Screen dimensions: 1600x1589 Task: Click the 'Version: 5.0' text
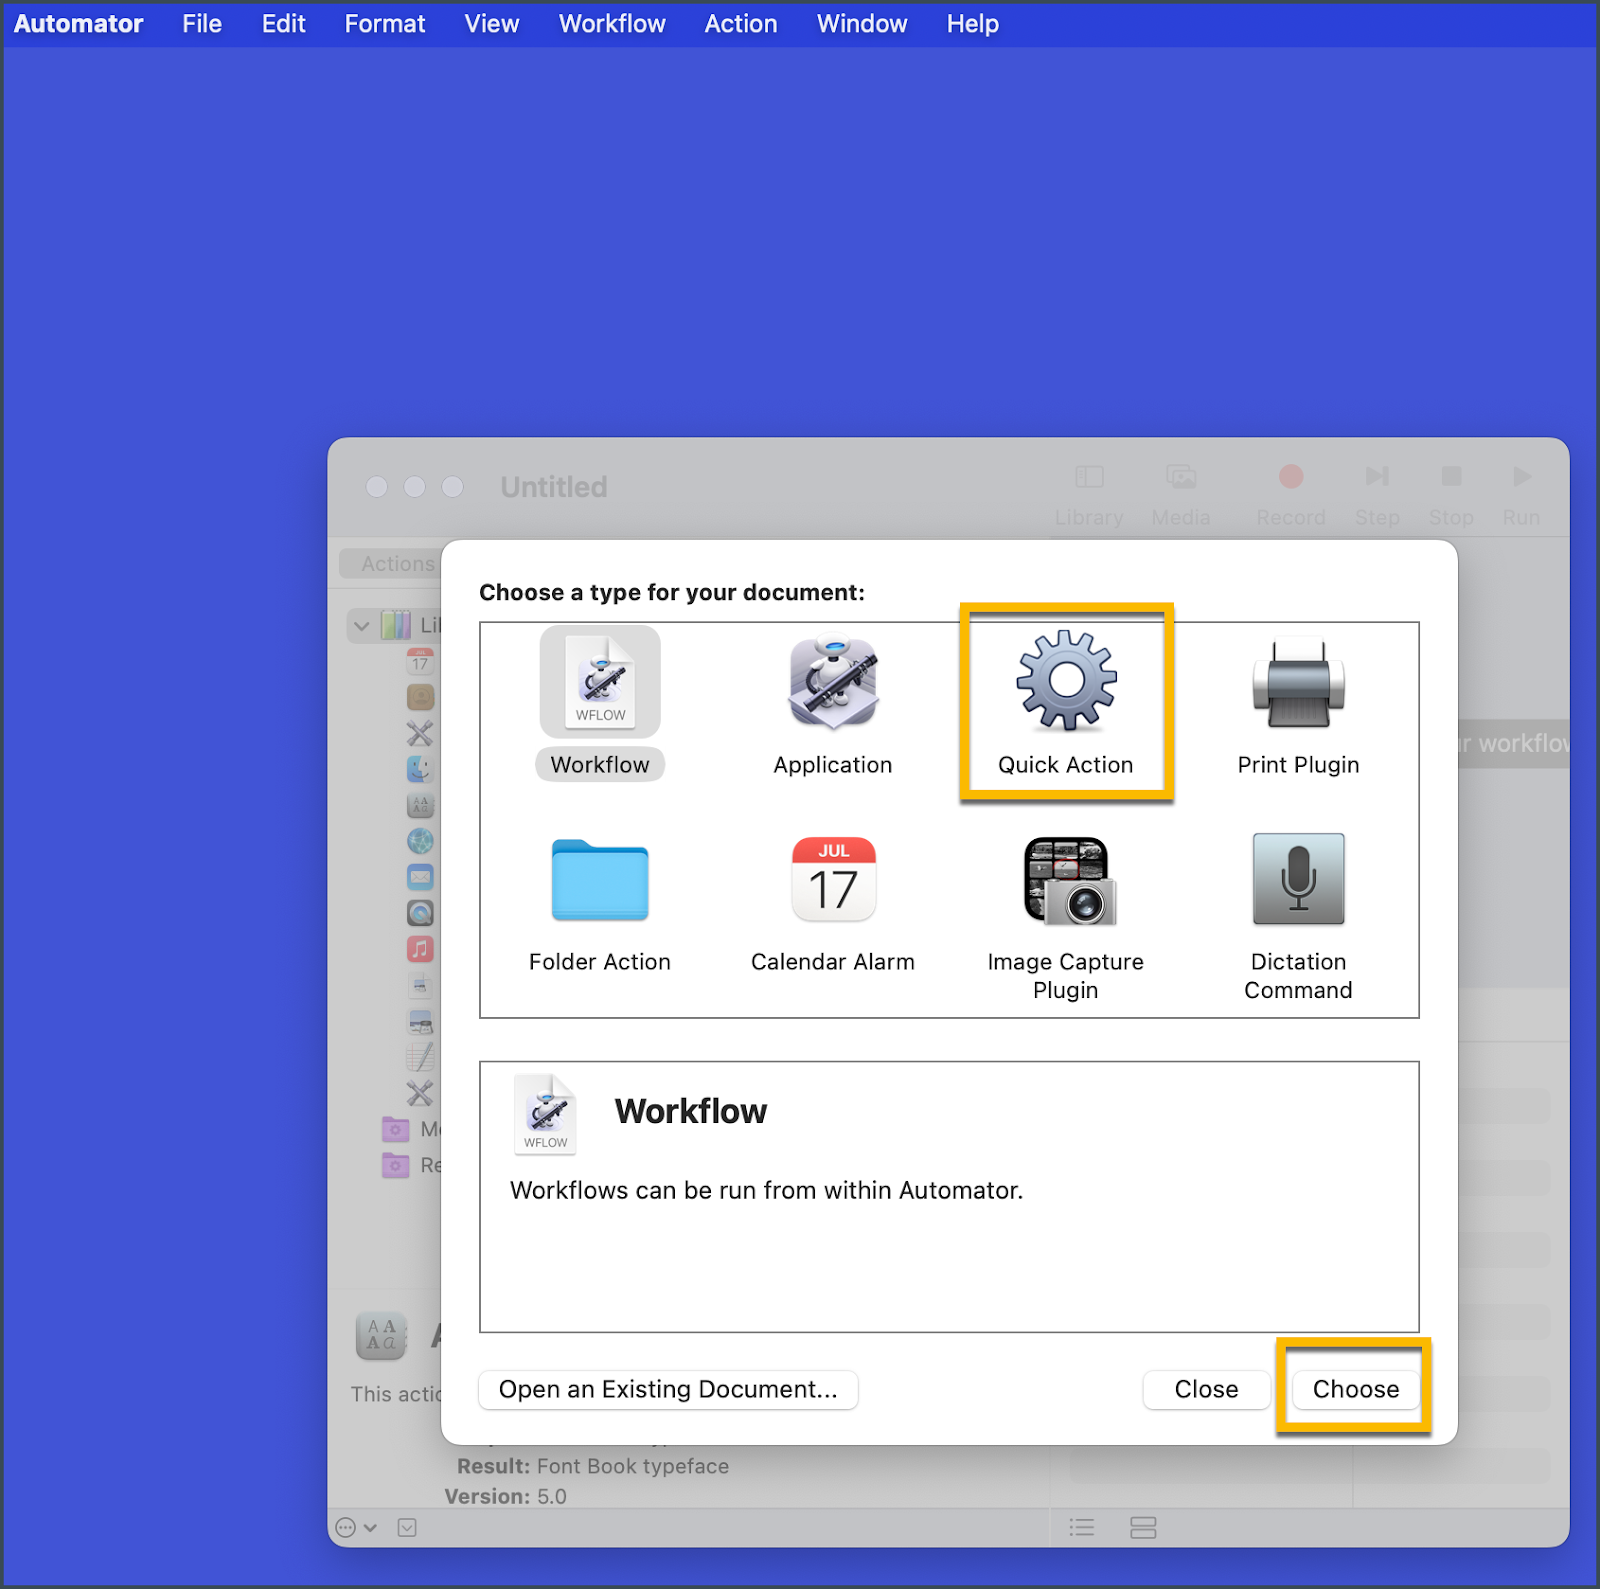[506, 1496]
